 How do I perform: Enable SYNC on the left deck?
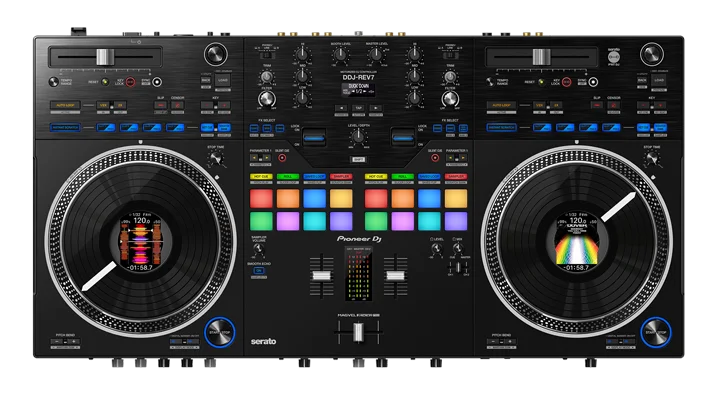coord(157,82)
